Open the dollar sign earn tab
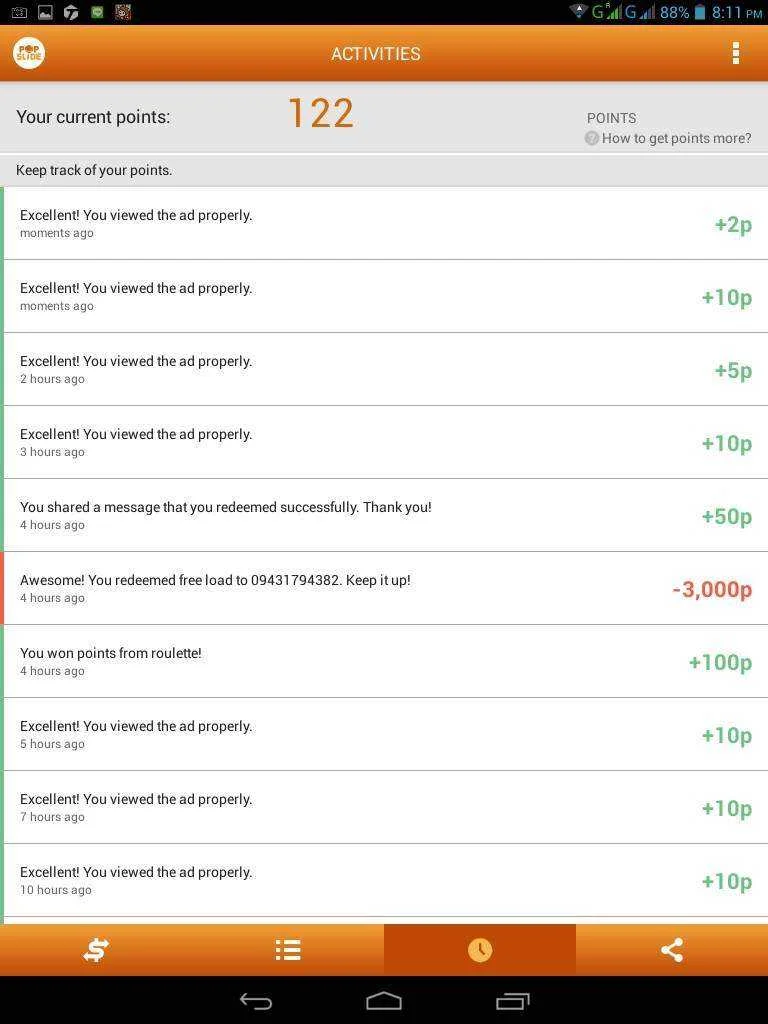This screenshot has width=768, height=1024. 96,950
